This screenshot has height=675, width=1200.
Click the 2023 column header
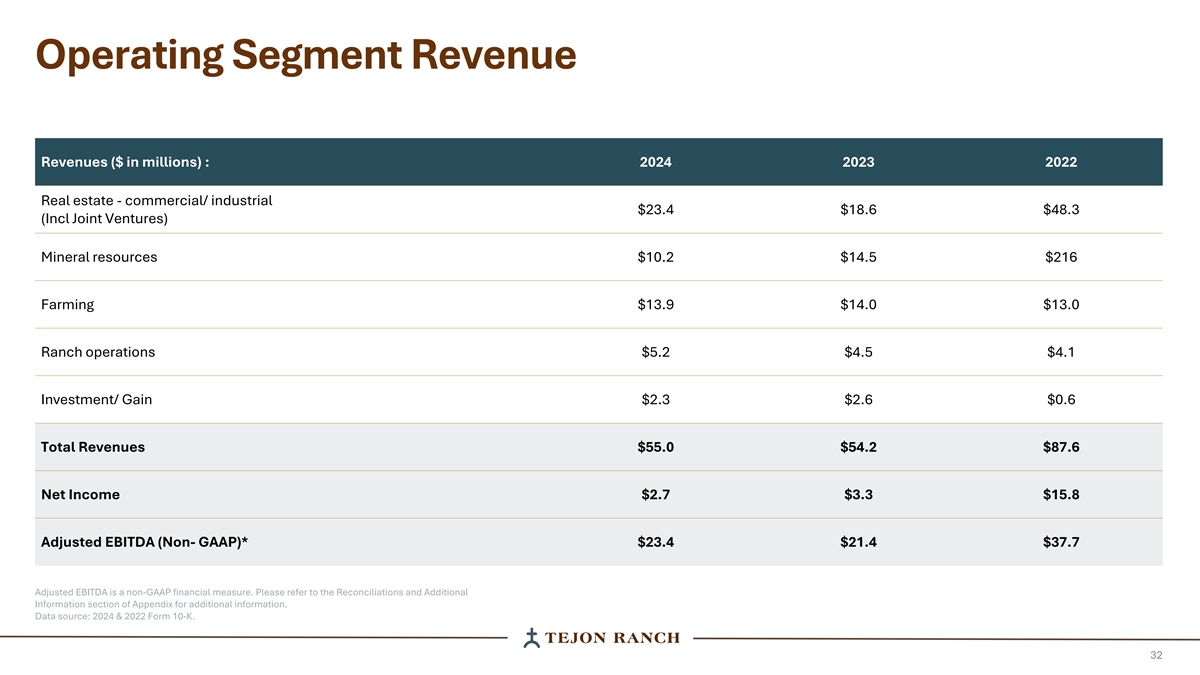click(858, 162)
